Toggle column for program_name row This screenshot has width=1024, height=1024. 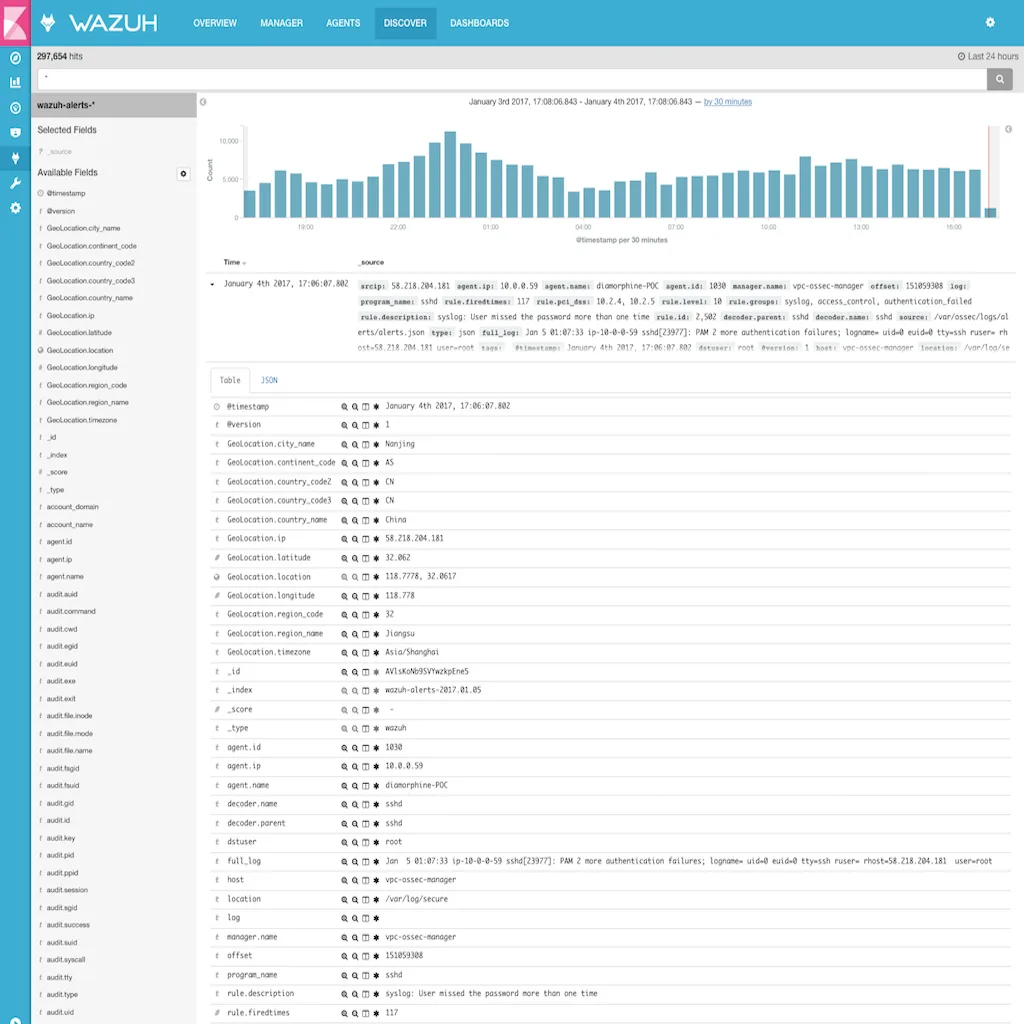click(366, 976)
